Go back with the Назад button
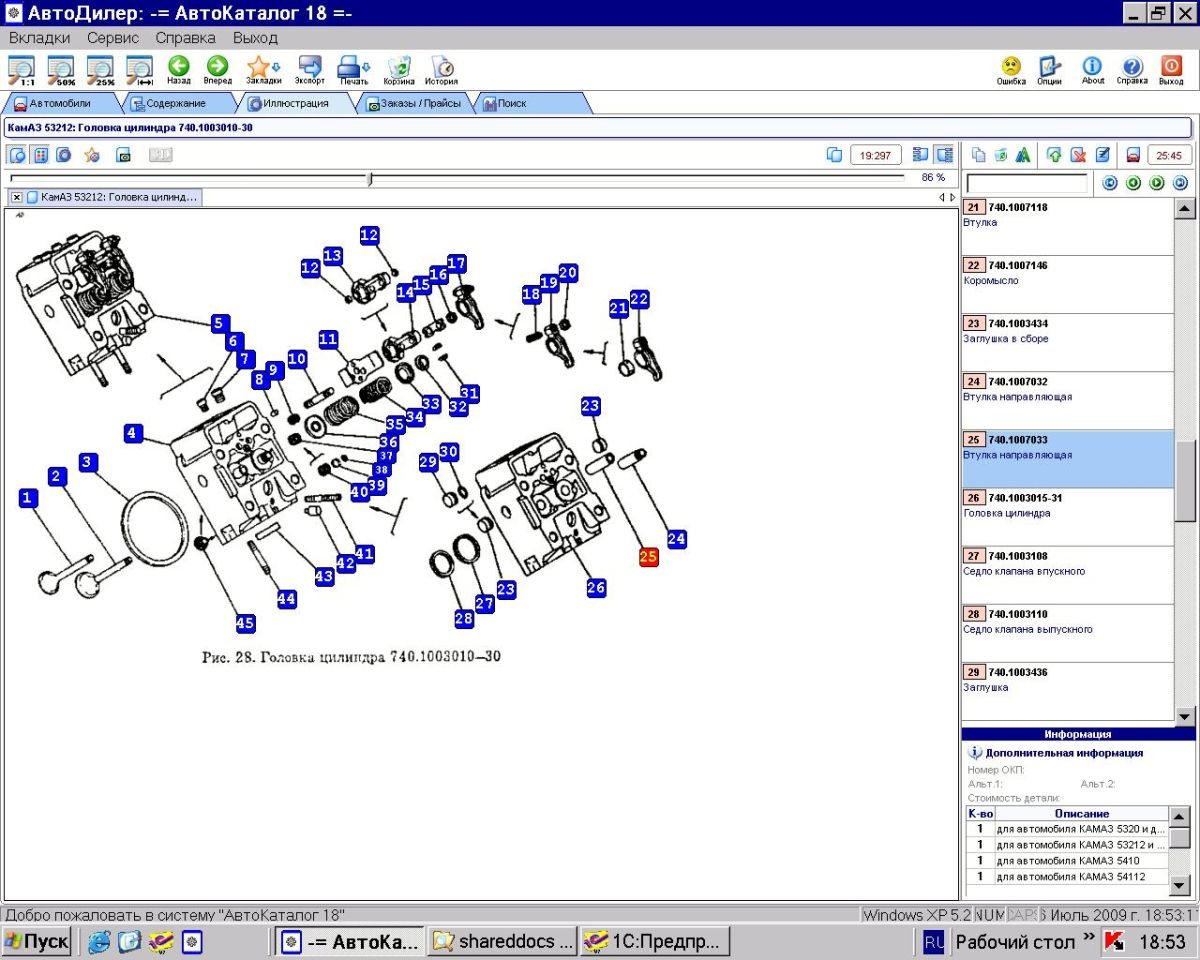The height and width of the screenshot is (960, 1200). pos(179,69)
